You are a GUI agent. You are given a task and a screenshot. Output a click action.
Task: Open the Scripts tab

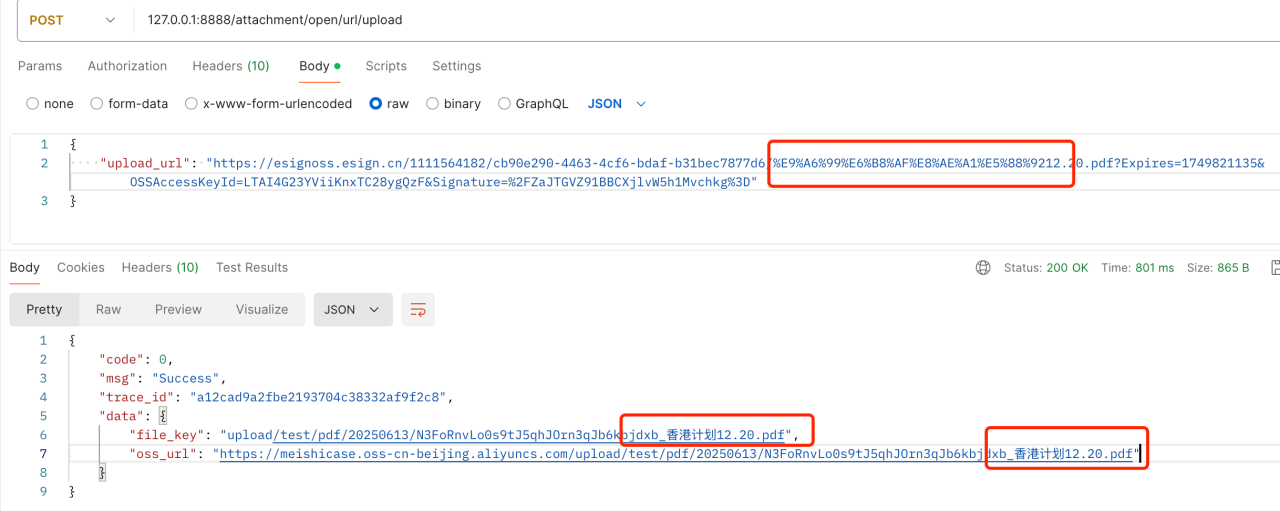[x=386, y=66]
